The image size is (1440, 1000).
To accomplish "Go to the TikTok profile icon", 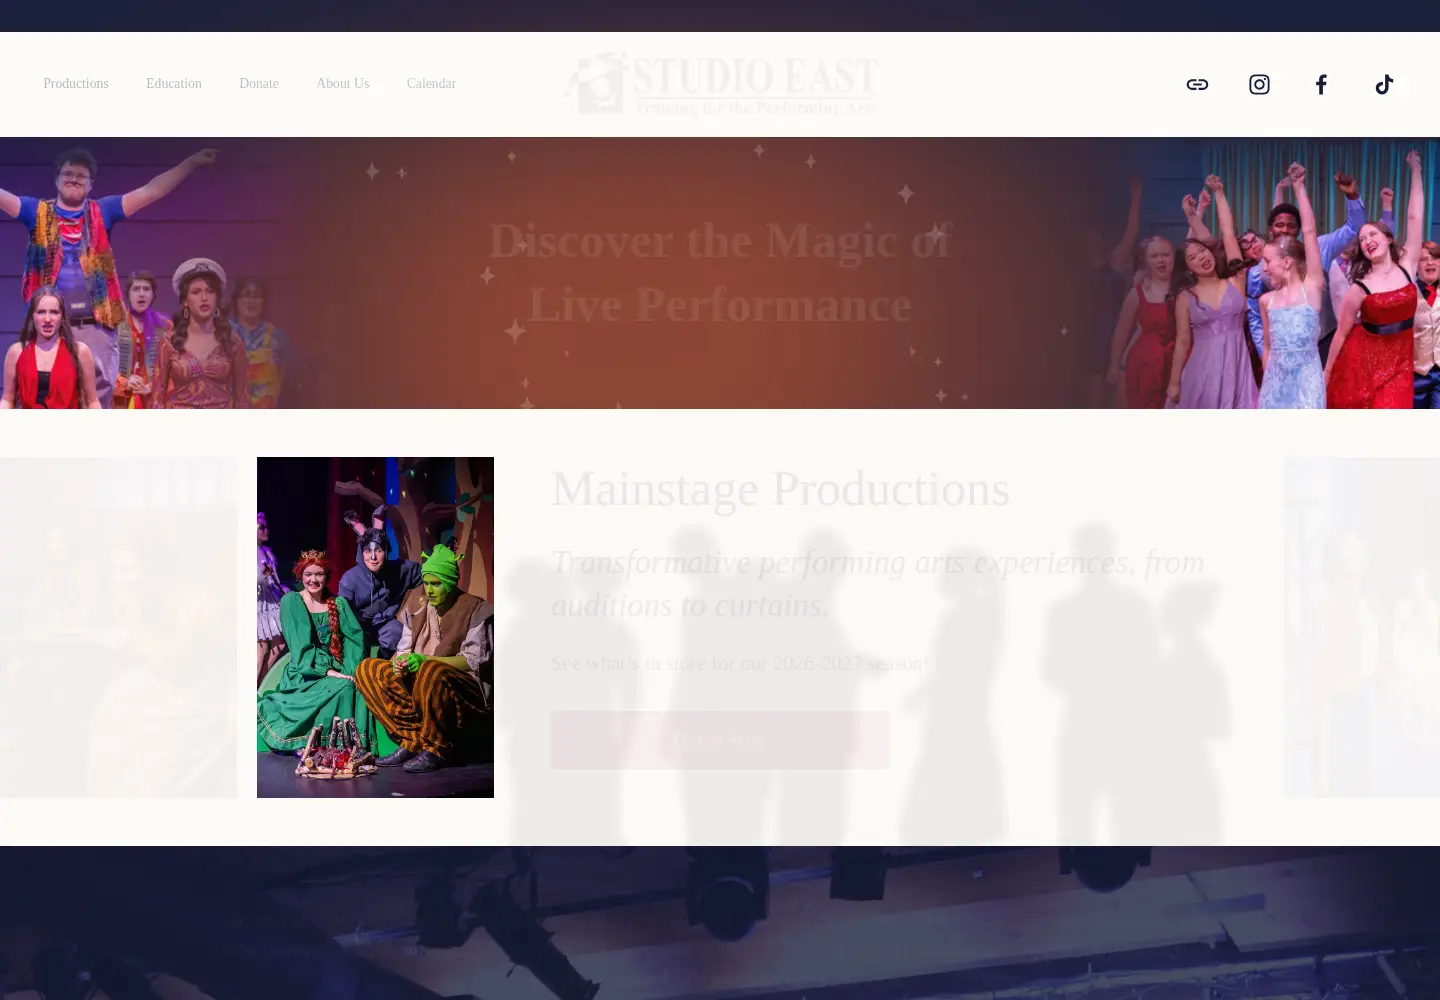I will [1384, 85].
